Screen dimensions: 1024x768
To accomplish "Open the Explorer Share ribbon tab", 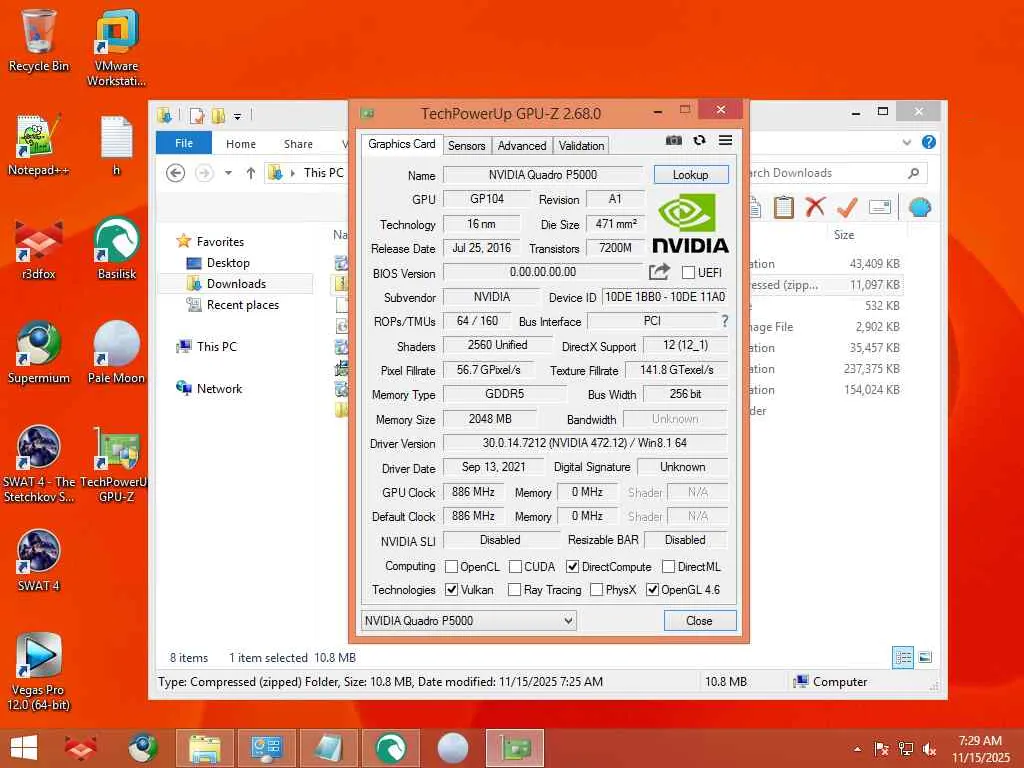I will point(298,144).
